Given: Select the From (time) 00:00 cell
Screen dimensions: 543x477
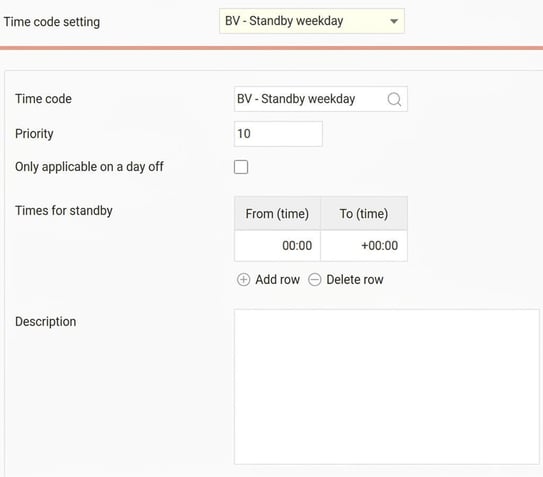Looking at the screenshot, I should click(277, 246).
